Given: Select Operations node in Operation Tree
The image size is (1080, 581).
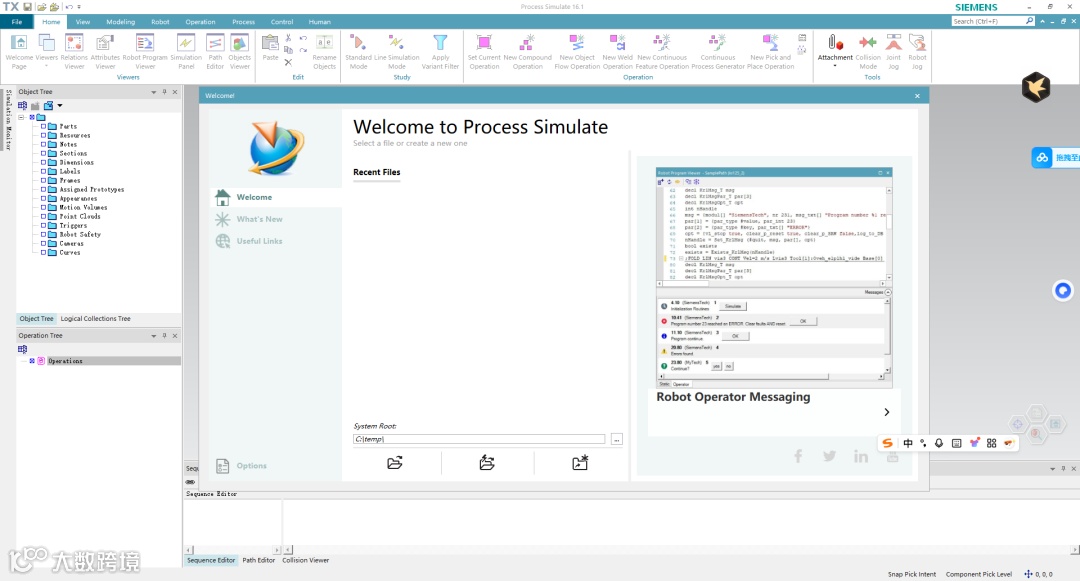Looking at the screenshot, I should [x=65, y=361].
